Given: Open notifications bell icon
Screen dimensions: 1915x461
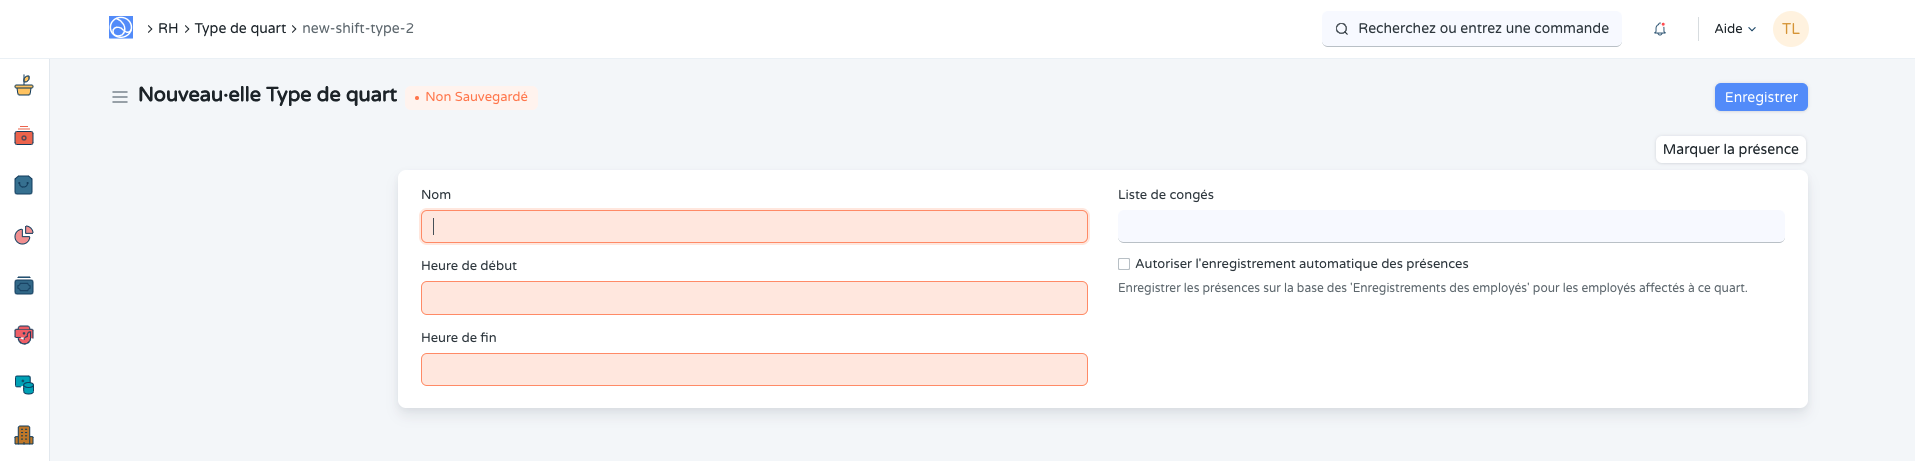Looking at the screenshot, I should (x=1660, y=29).
